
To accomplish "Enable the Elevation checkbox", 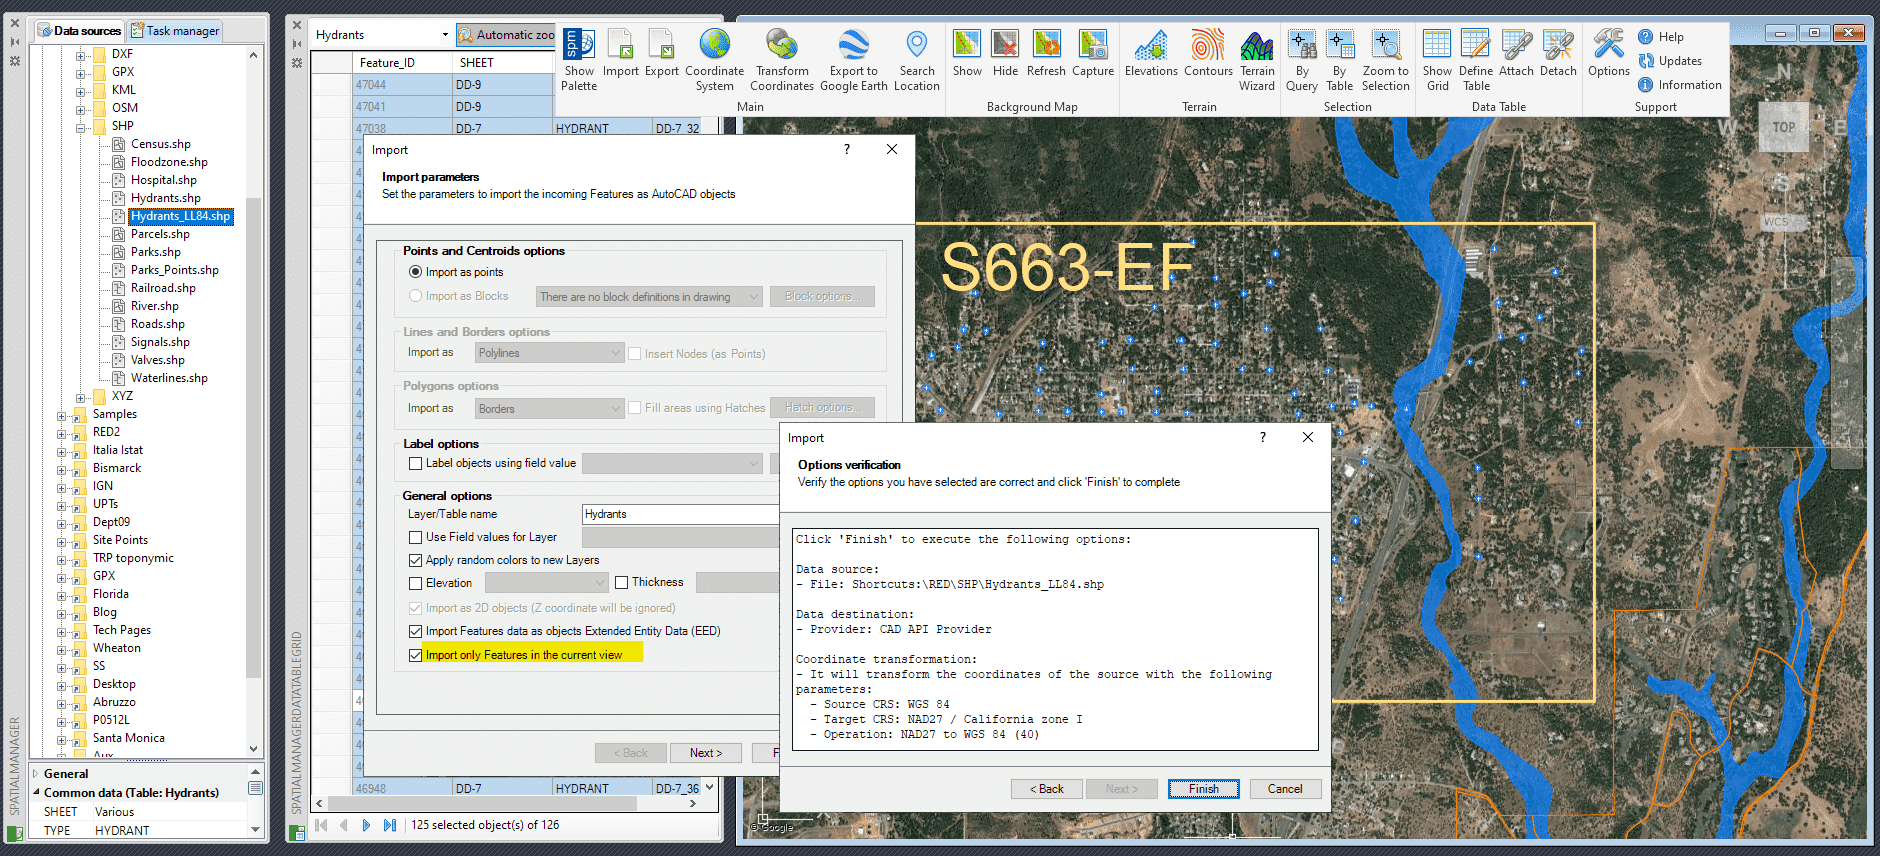I will [x=416, y=583].
